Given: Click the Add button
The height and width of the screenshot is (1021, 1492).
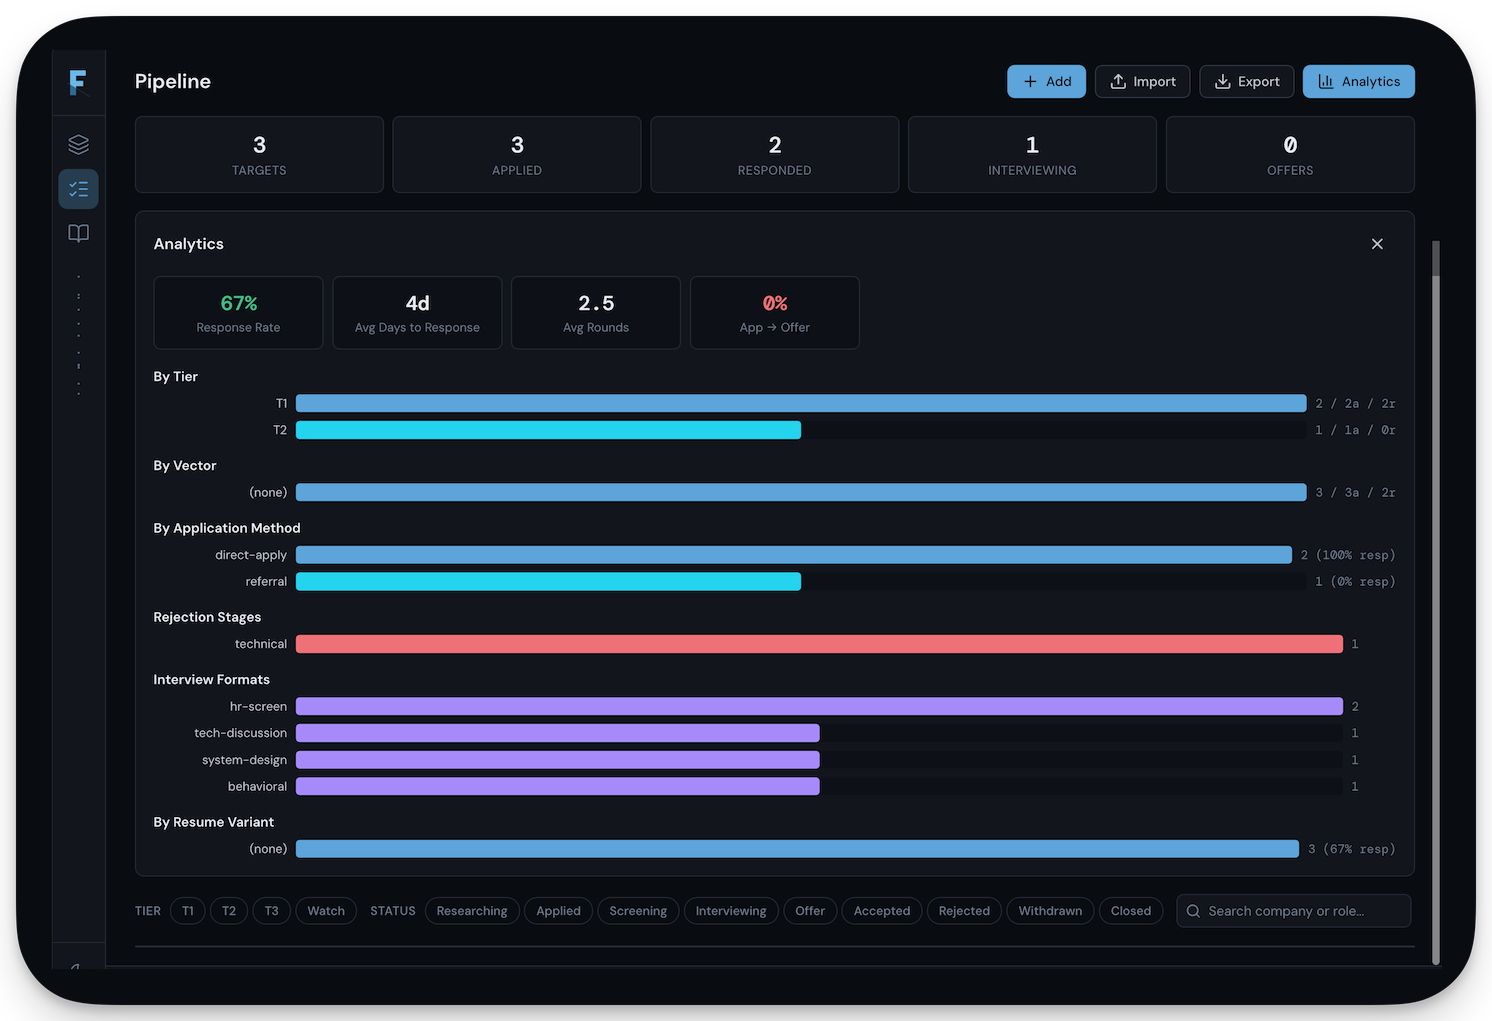Looking at the screenshot, I should click(1046, 81).
